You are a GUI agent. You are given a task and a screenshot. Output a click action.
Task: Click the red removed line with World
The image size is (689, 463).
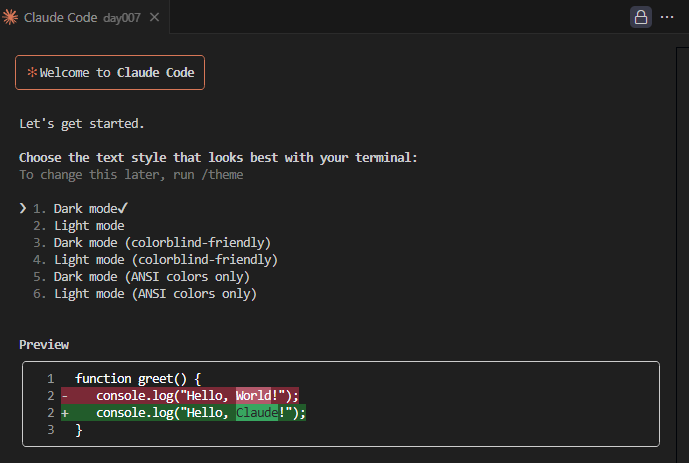[x=180, y=396]
